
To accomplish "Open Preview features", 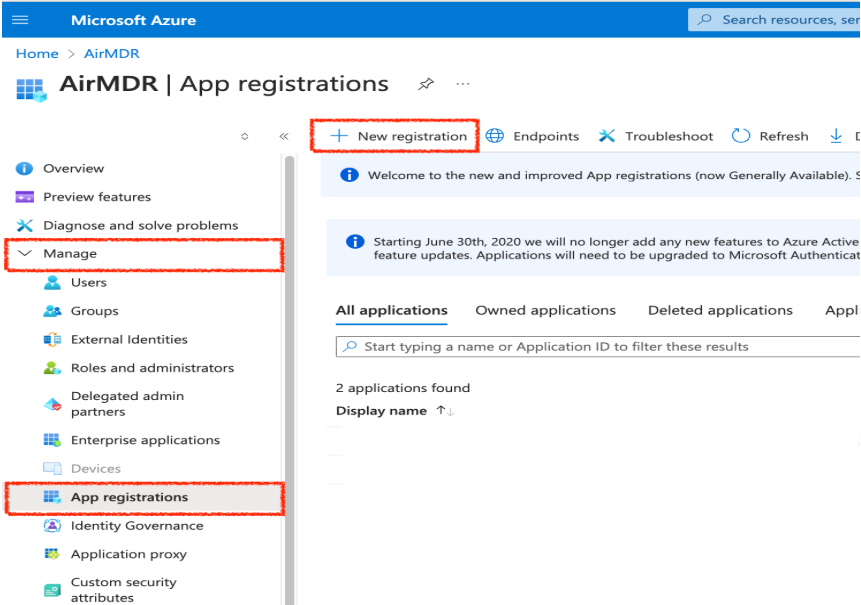I will 97,197.
